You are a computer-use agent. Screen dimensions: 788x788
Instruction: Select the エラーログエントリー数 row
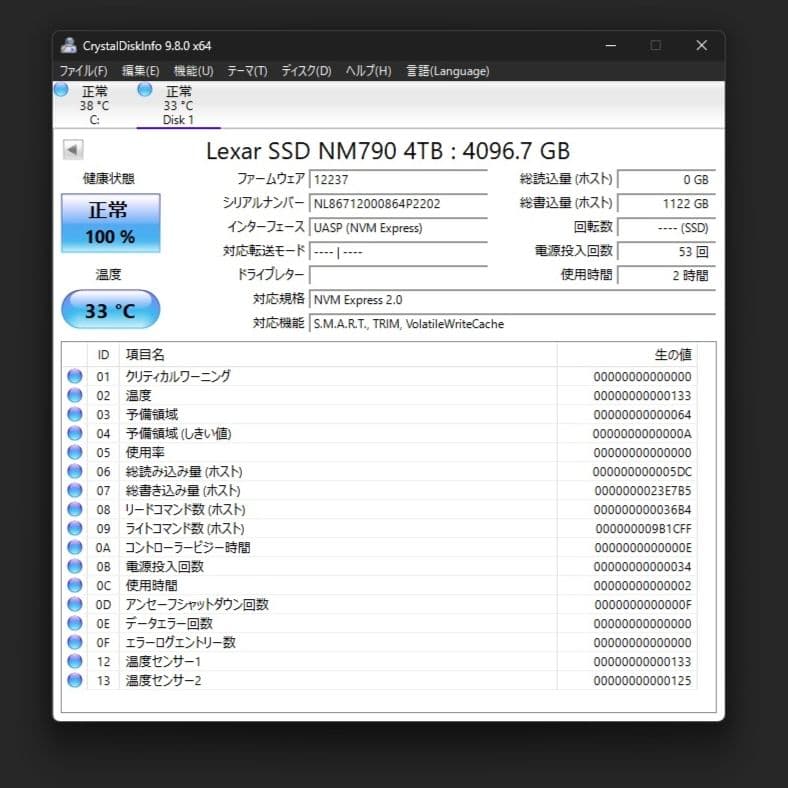[x=379, y=642]
